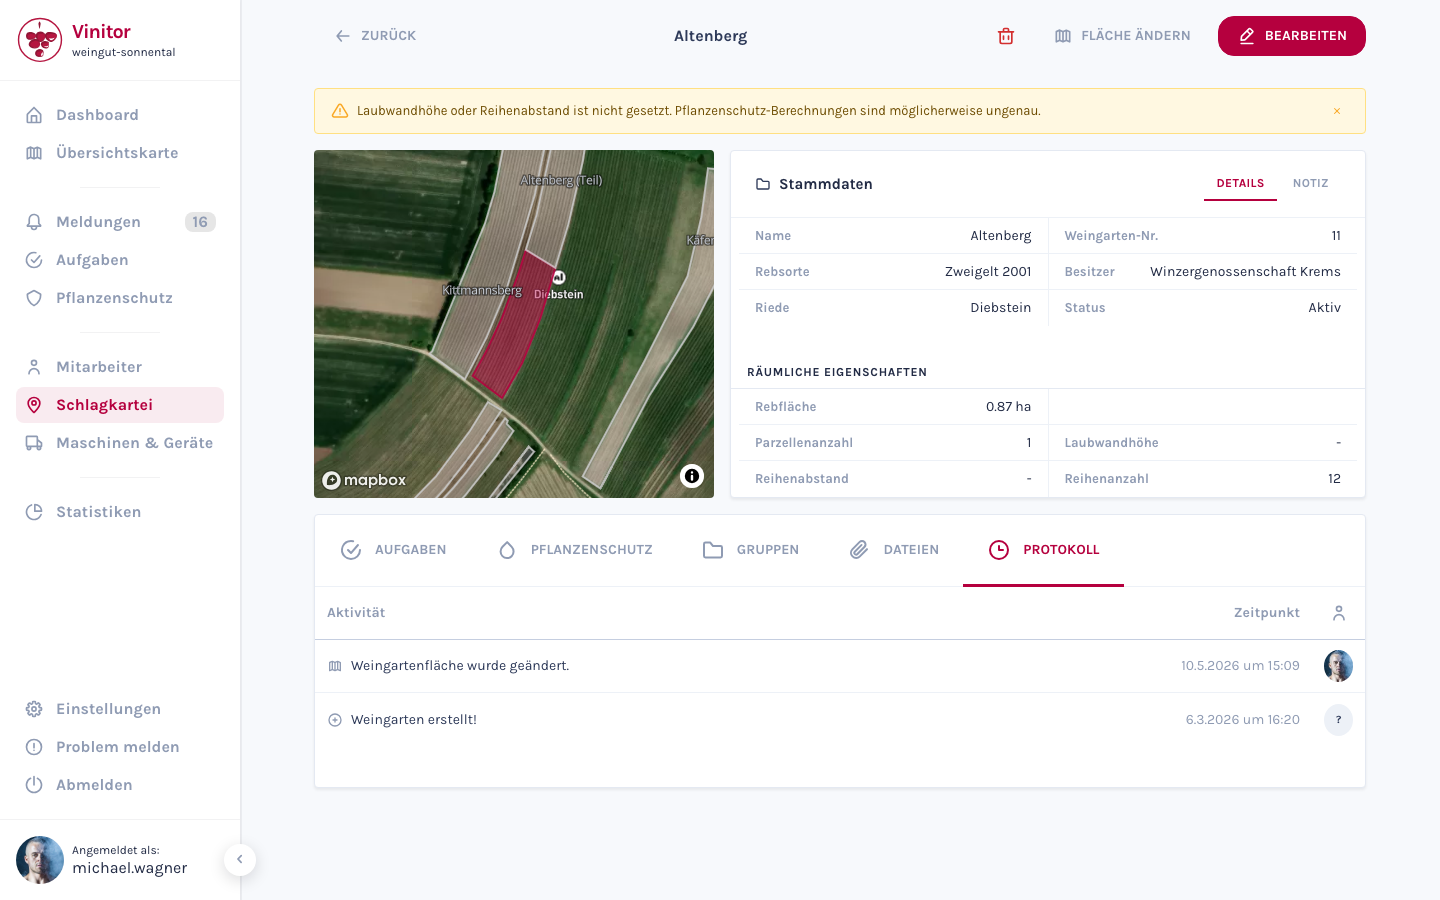The width and height of the screenshot is (1440, 900).
Task: Open the Pflanzenschutz tab
Action: pos(575,550)
